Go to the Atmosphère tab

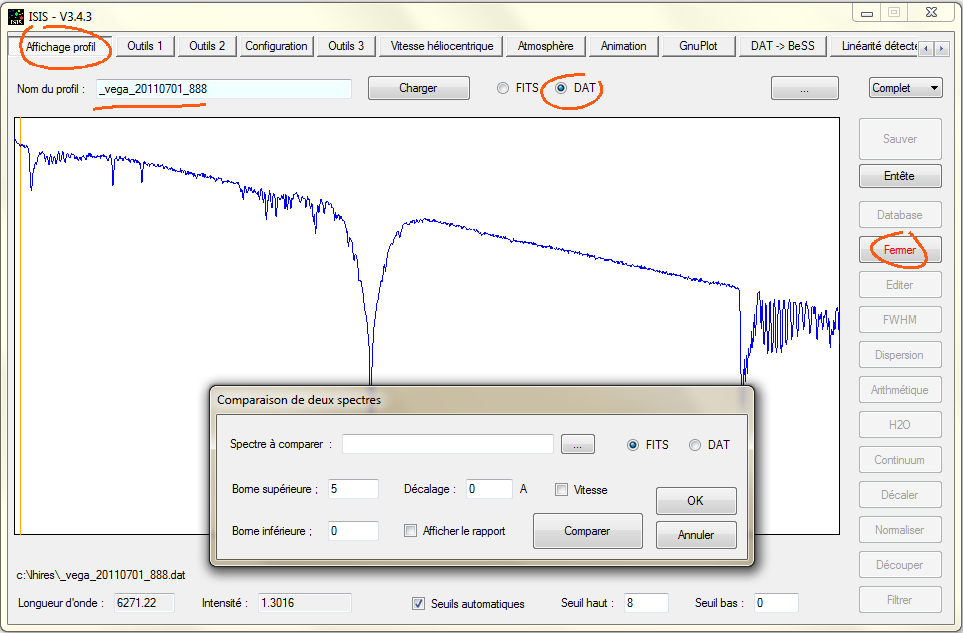546,46
